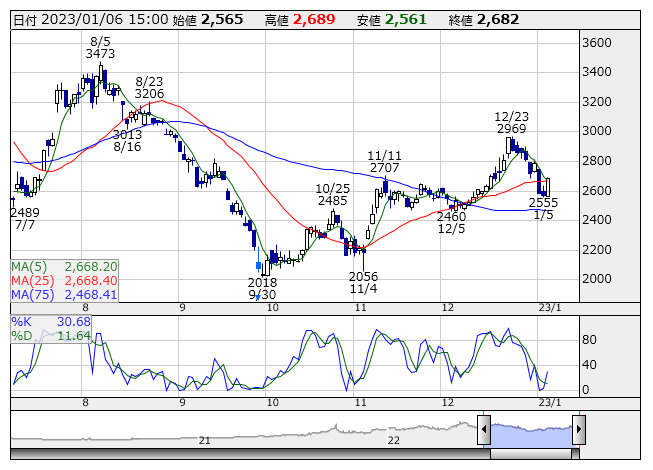Click the high price 2,689 in red
This screenshot has height=470, width=653.
click(314, 20)
